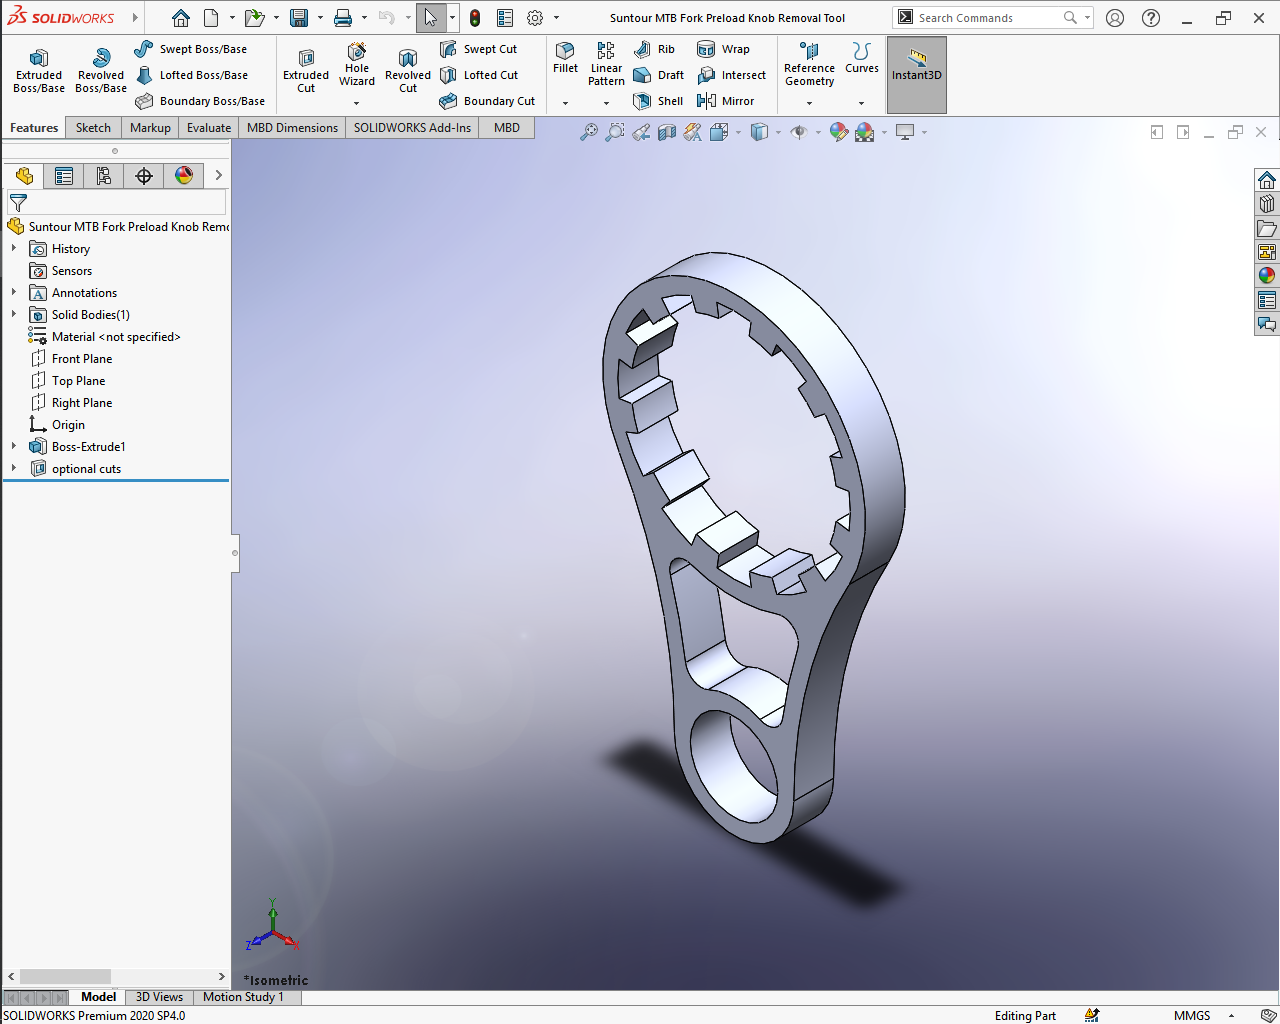Click the Print toolbar button
The height and width of the screenshot is (1024, 1280).
[343, 18]
